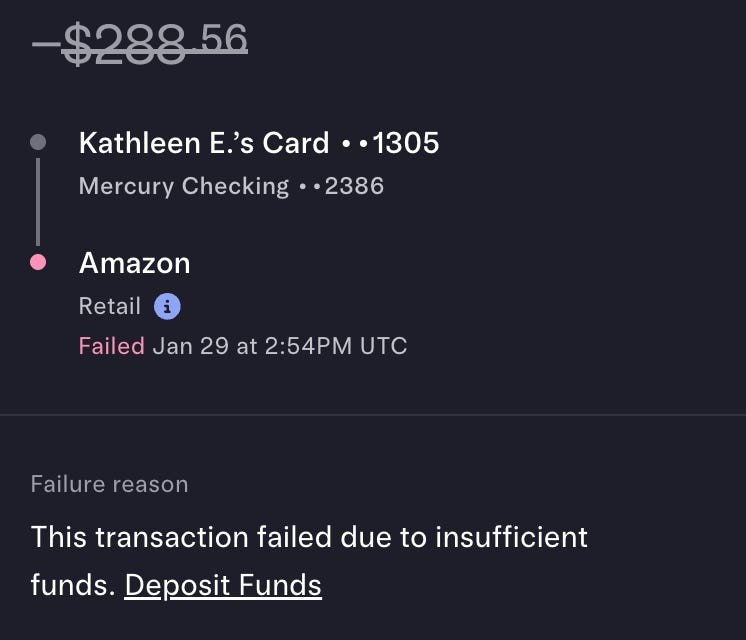Image resolution: width=746 pixels, height=640 pixels.
Task: Select Kathleen E.'s Card name
Action: [x=204, y=143]
